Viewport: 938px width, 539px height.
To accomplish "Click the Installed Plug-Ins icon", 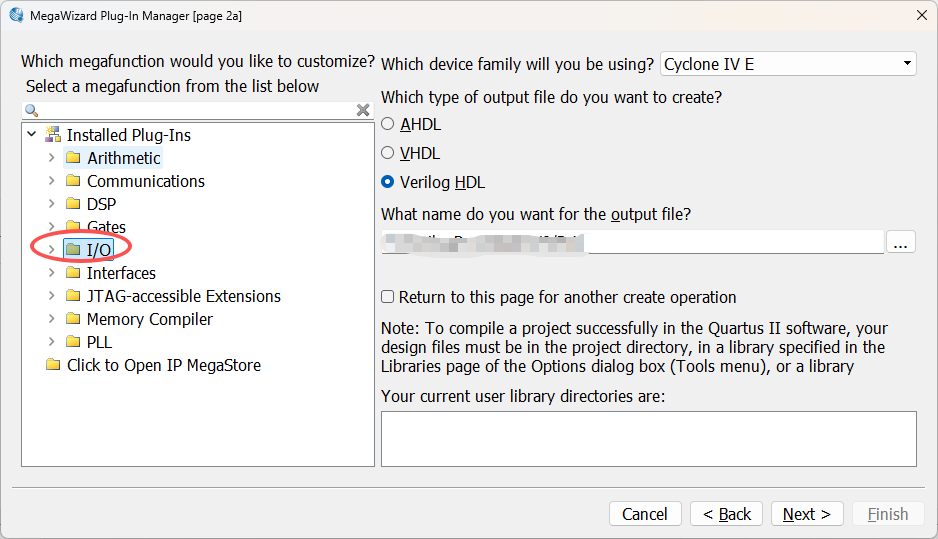I will point(53,135).
